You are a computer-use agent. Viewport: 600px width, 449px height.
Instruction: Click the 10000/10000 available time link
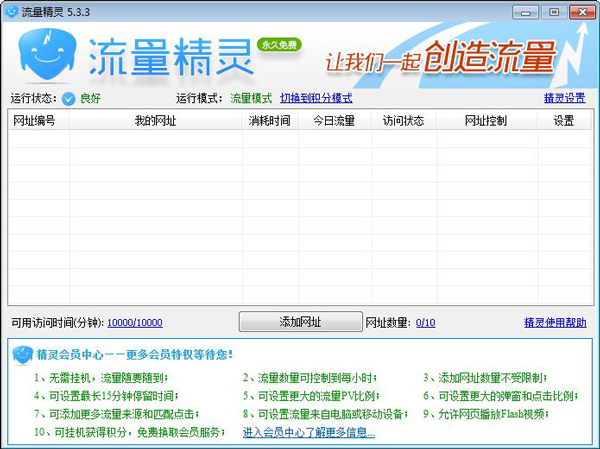tap(135, 323)
